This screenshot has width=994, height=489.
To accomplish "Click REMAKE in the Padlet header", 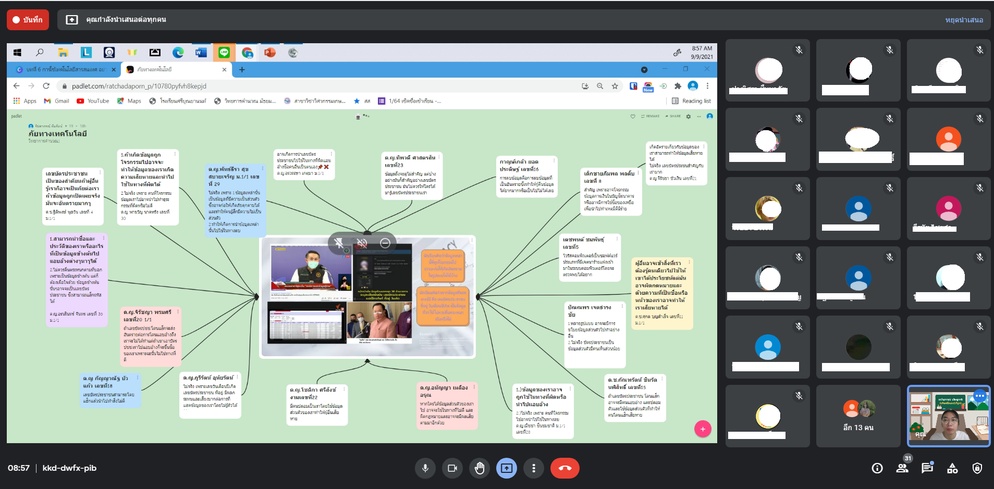I will point(651,117).
